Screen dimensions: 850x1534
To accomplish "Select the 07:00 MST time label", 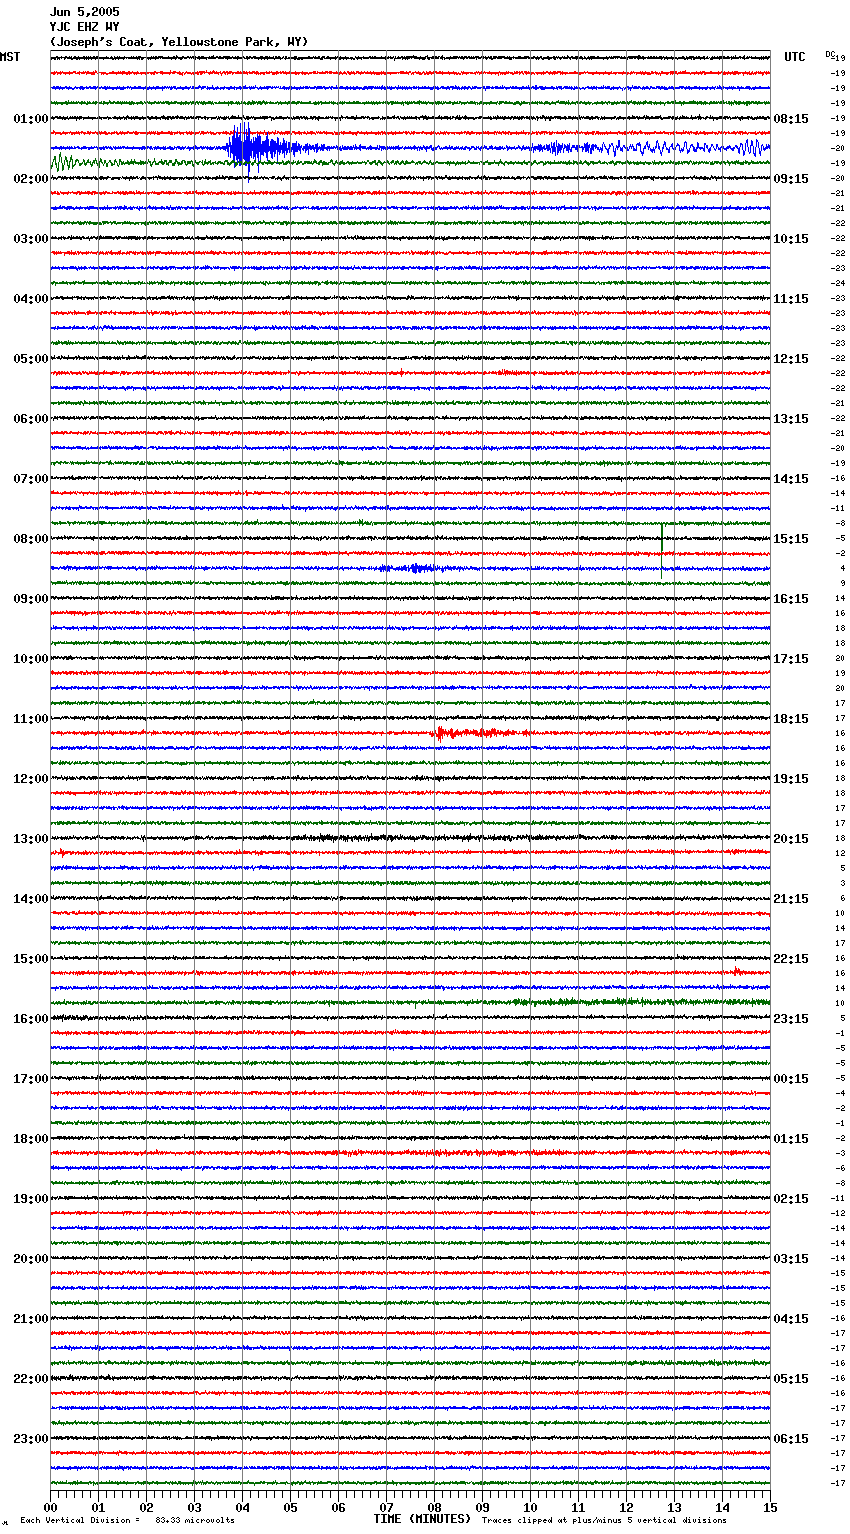I will pyautogui.click(x=31, y=479).
